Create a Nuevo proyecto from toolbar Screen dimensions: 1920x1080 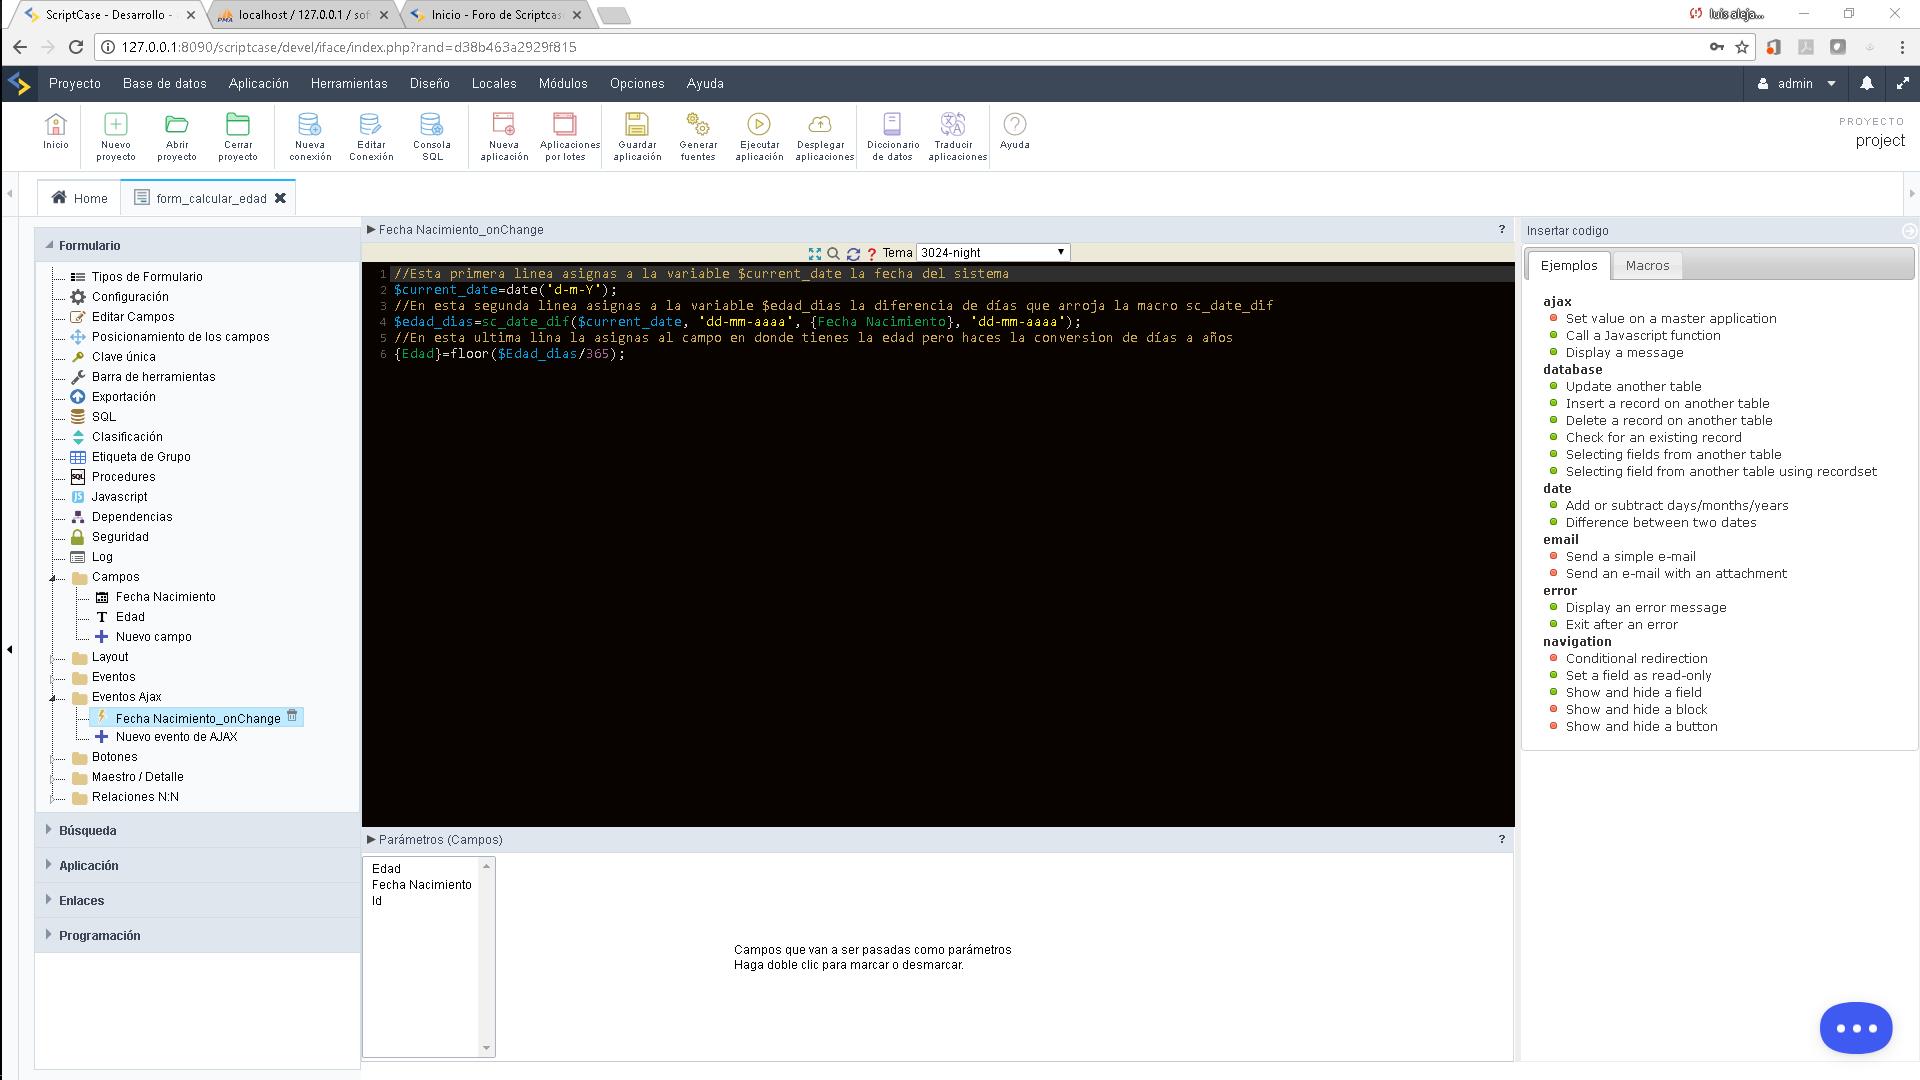tap(116, 136)
